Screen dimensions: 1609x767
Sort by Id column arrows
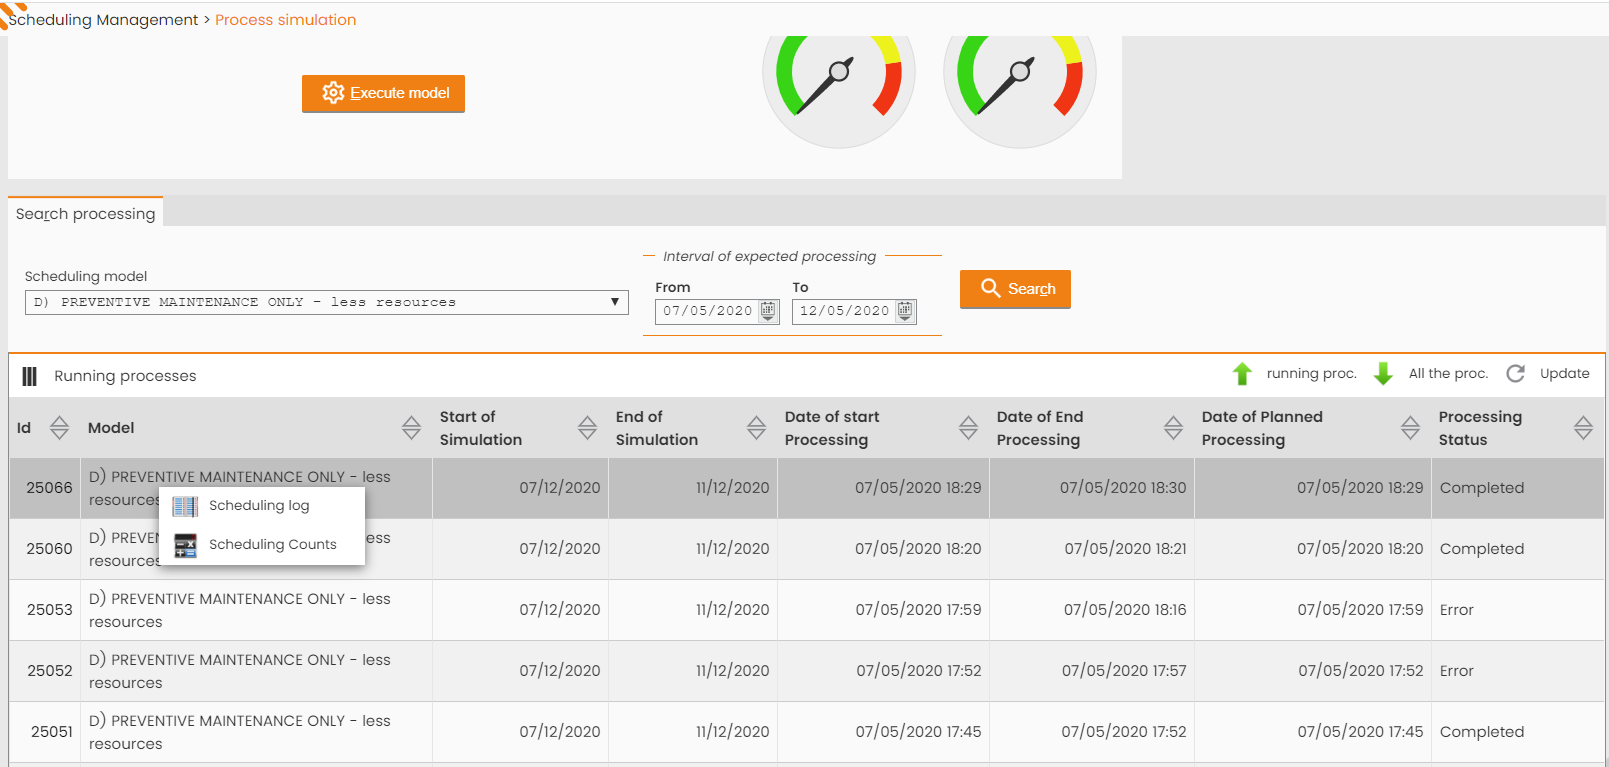click(59, 428)
